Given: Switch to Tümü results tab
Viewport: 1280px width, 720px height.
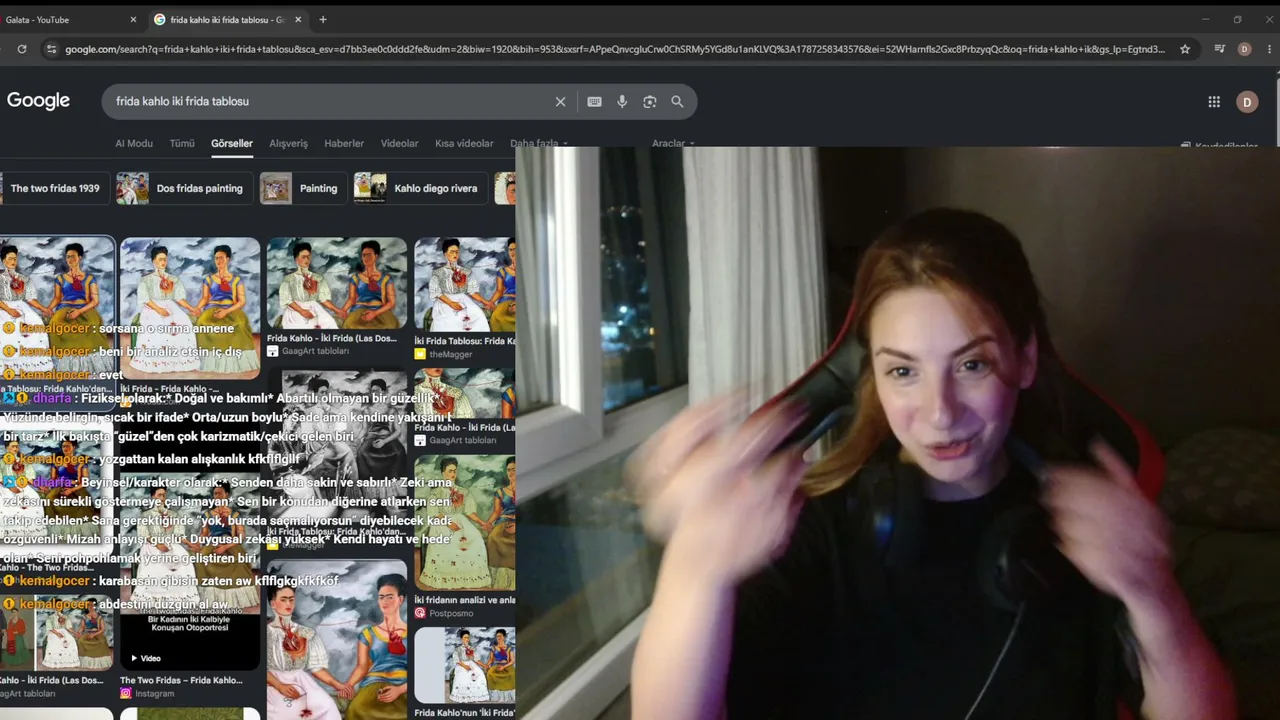Looking at the screenshot, I should point(182,143).
